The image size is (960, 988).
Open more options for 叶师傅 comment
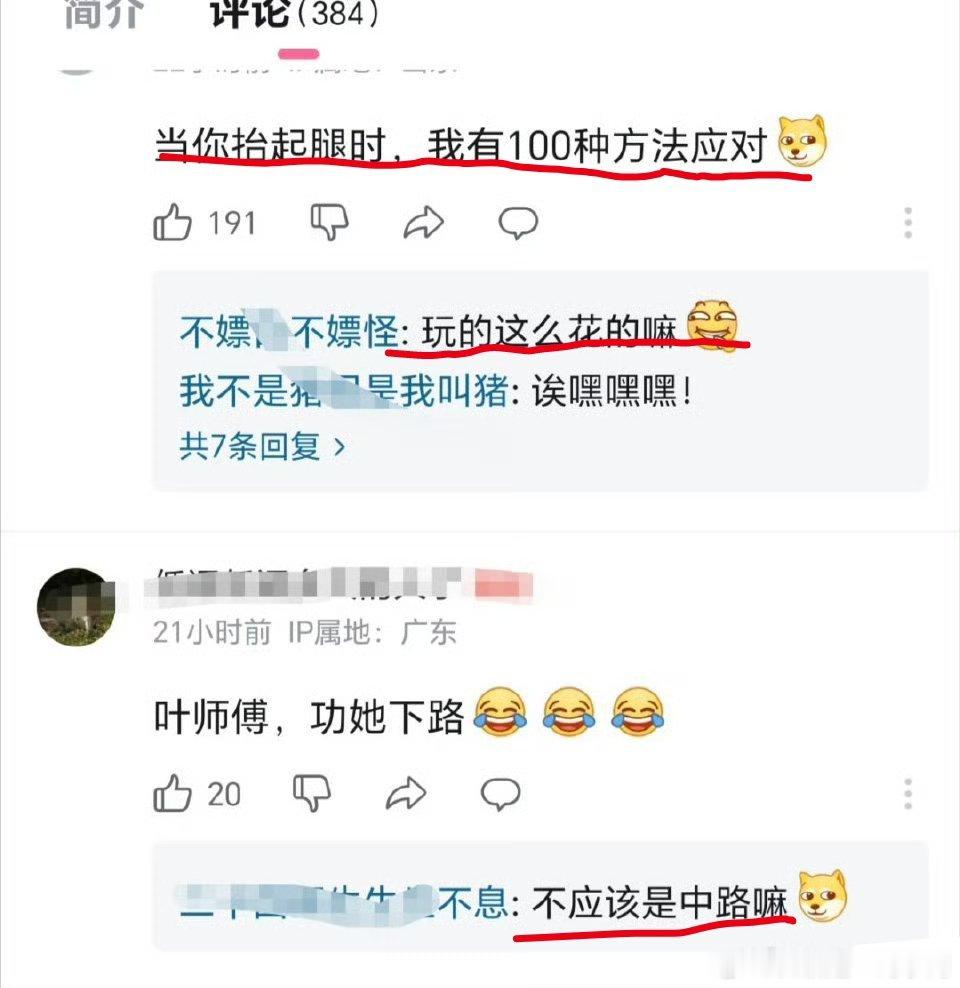[x=908, y=793]
